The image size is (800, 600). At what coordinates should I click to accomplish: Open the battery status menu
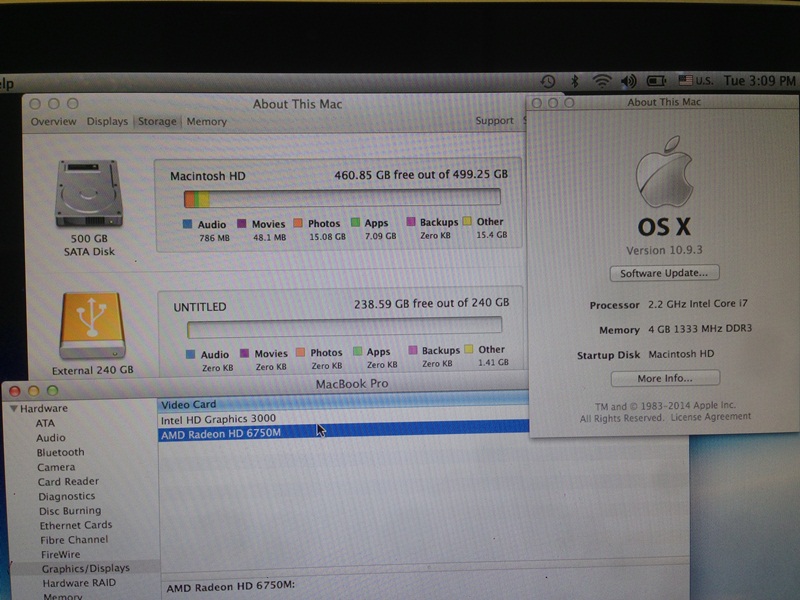657,81
